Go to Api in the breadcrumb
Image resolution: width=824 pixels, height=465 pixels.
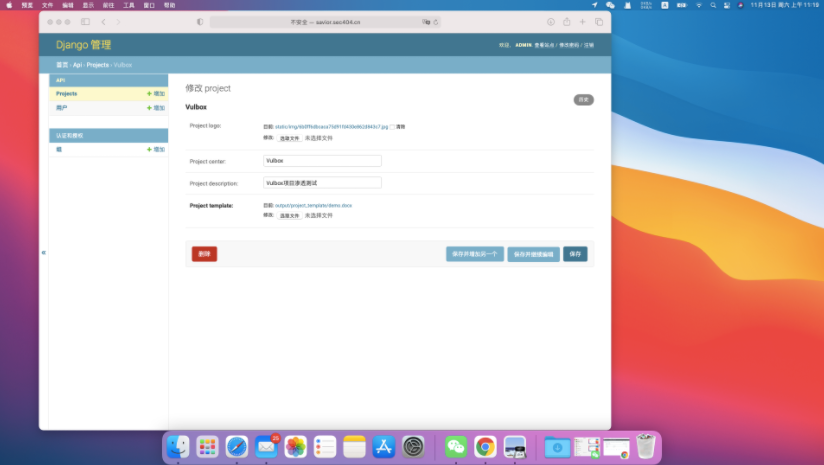click(x=77, y=65)
